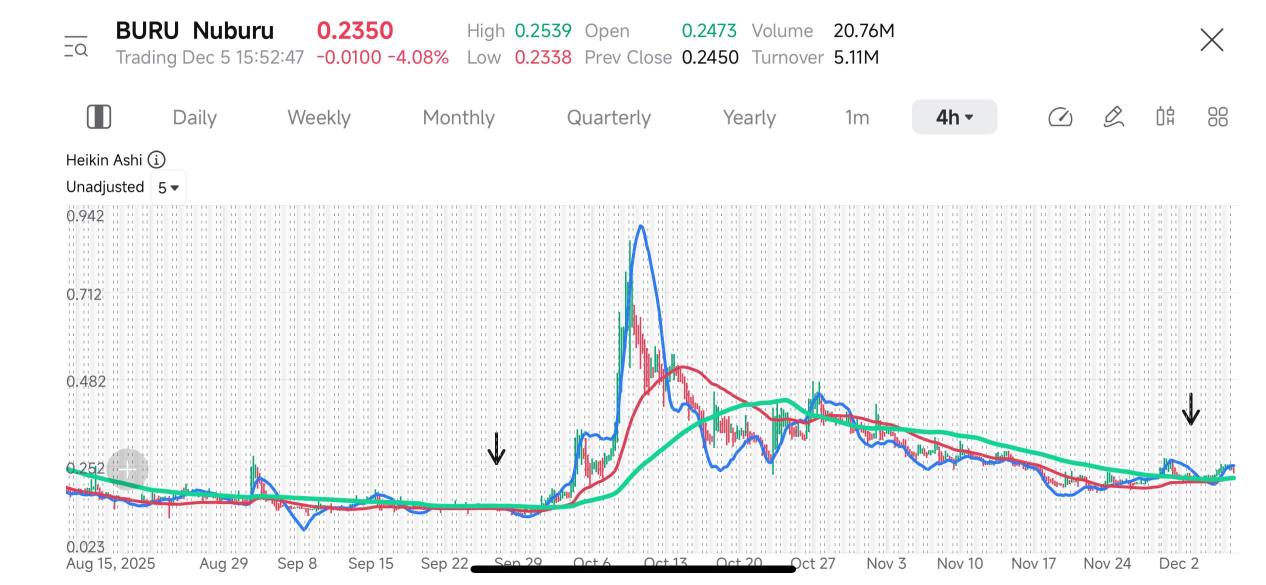Image resolution: width=1266 pixels, height=585 pixels.
Task: Click the BURU Nuburu ticker title
Action: coord(195,31)
